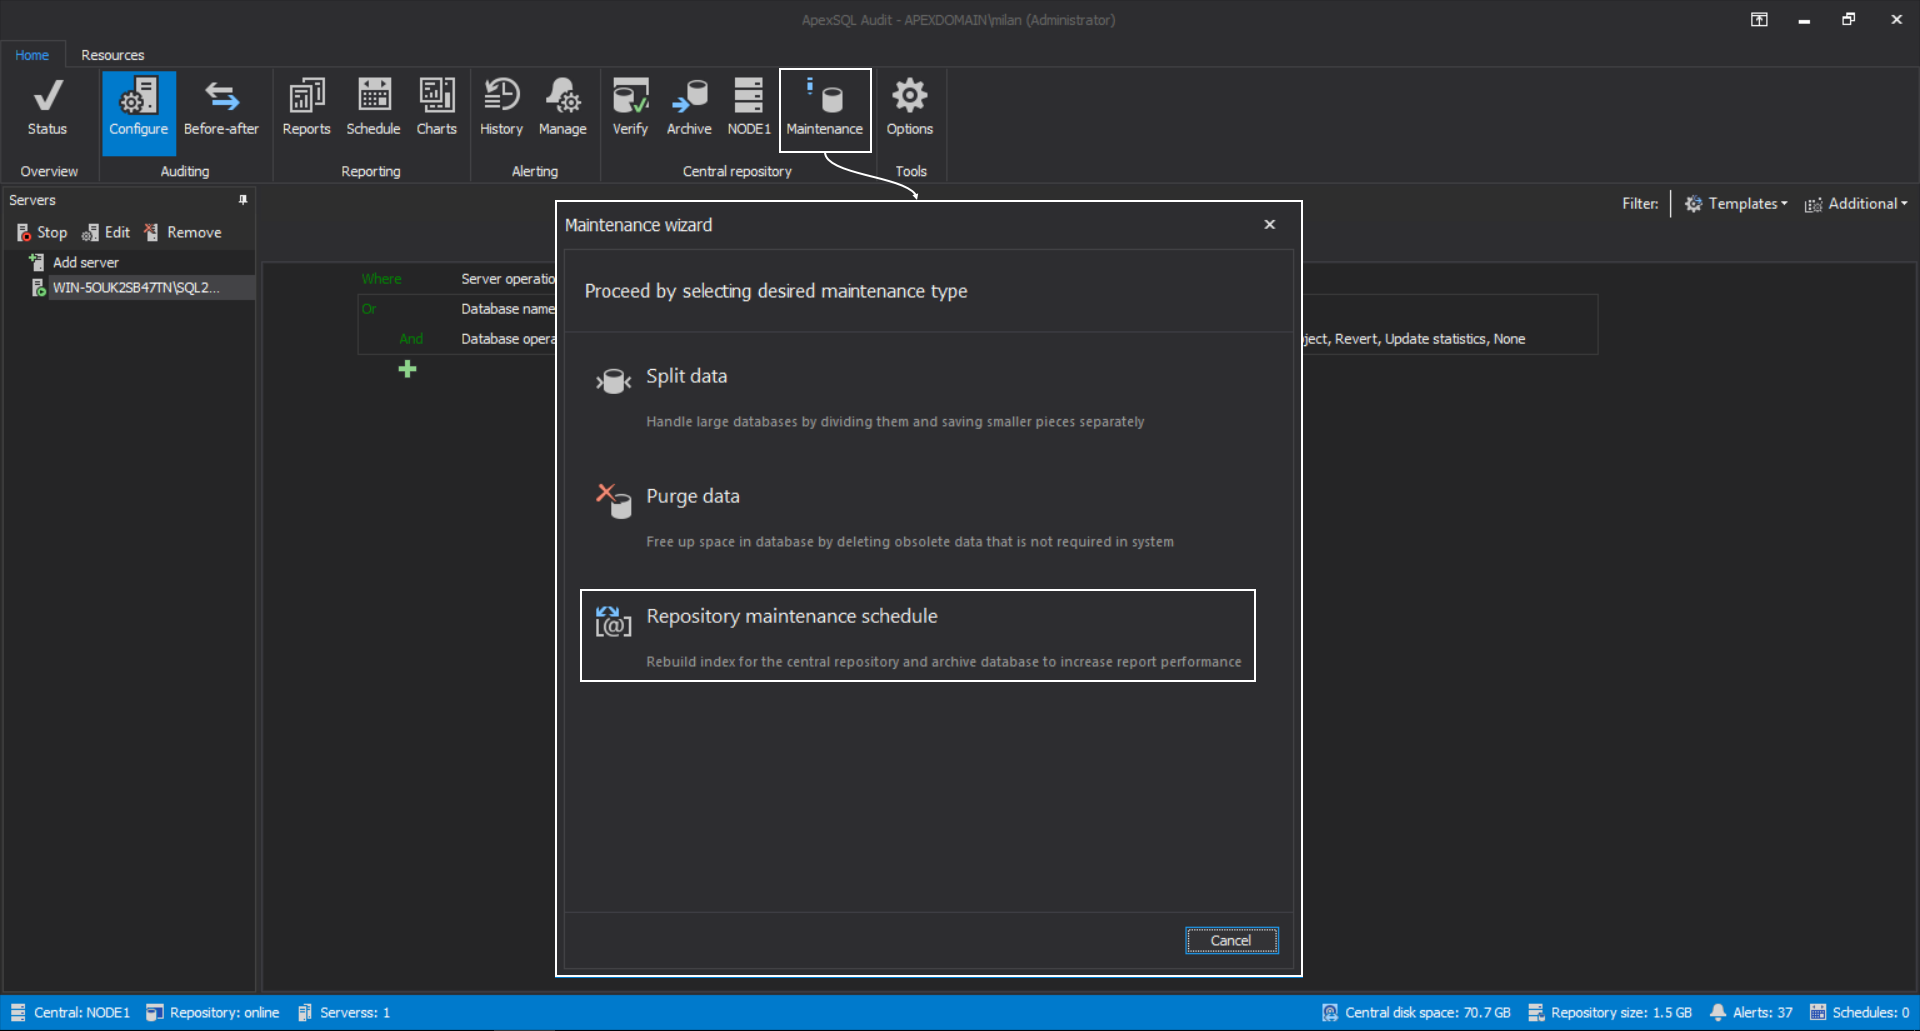Image resolution: width=1920 pixels, height=1031 pixels.
Task: Open the Reports section
Action: click(306, 108)
